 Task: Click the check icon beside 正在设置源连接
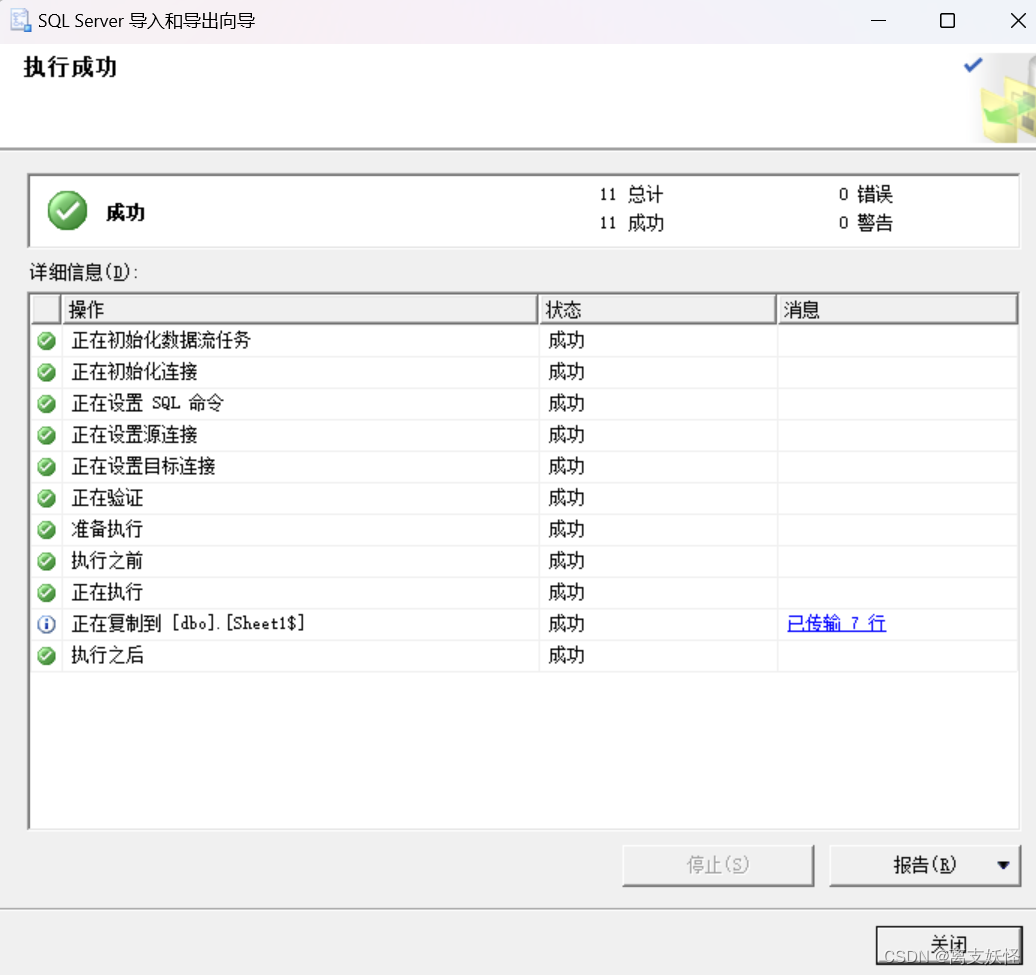click(x=46, y=435)
